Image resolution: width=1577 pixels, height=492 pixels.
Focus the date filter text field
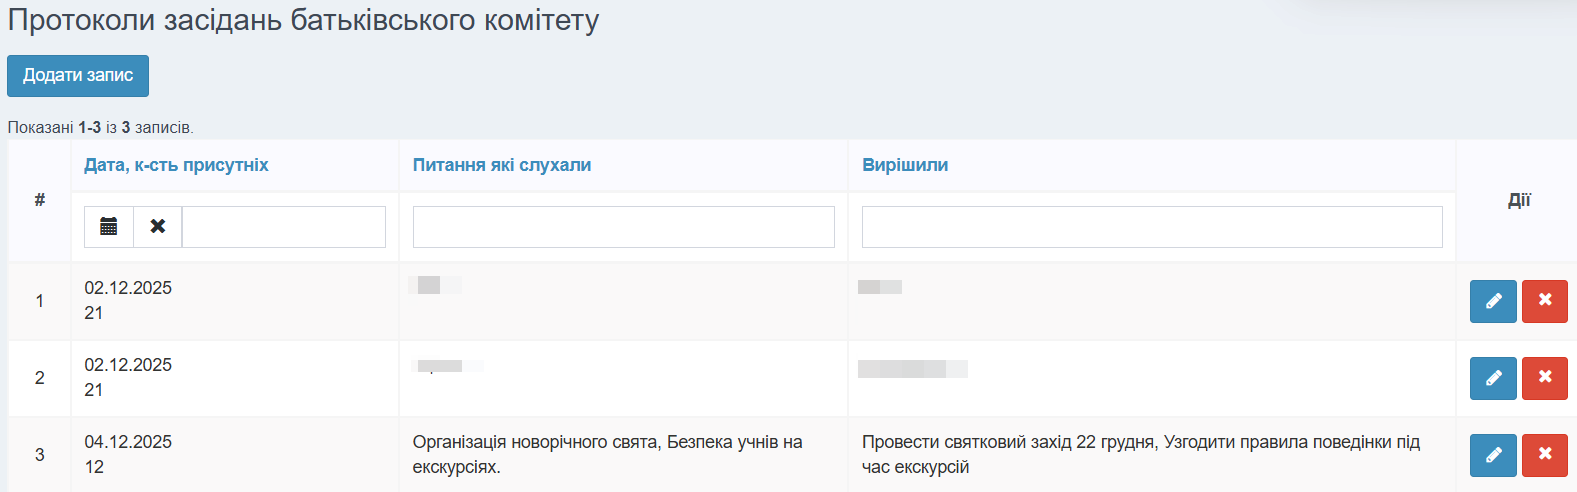coord(284,227)
